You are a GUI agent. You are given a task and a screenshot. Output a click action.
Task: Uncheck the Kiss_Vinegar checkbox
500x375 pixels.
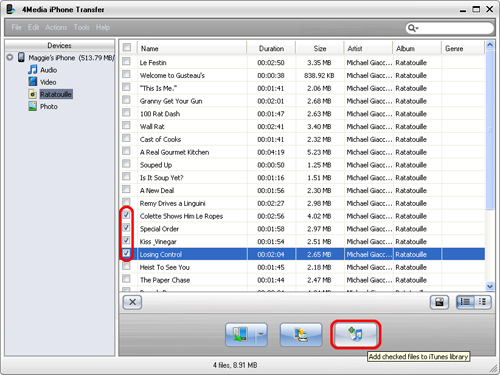(x=126, y=240)
